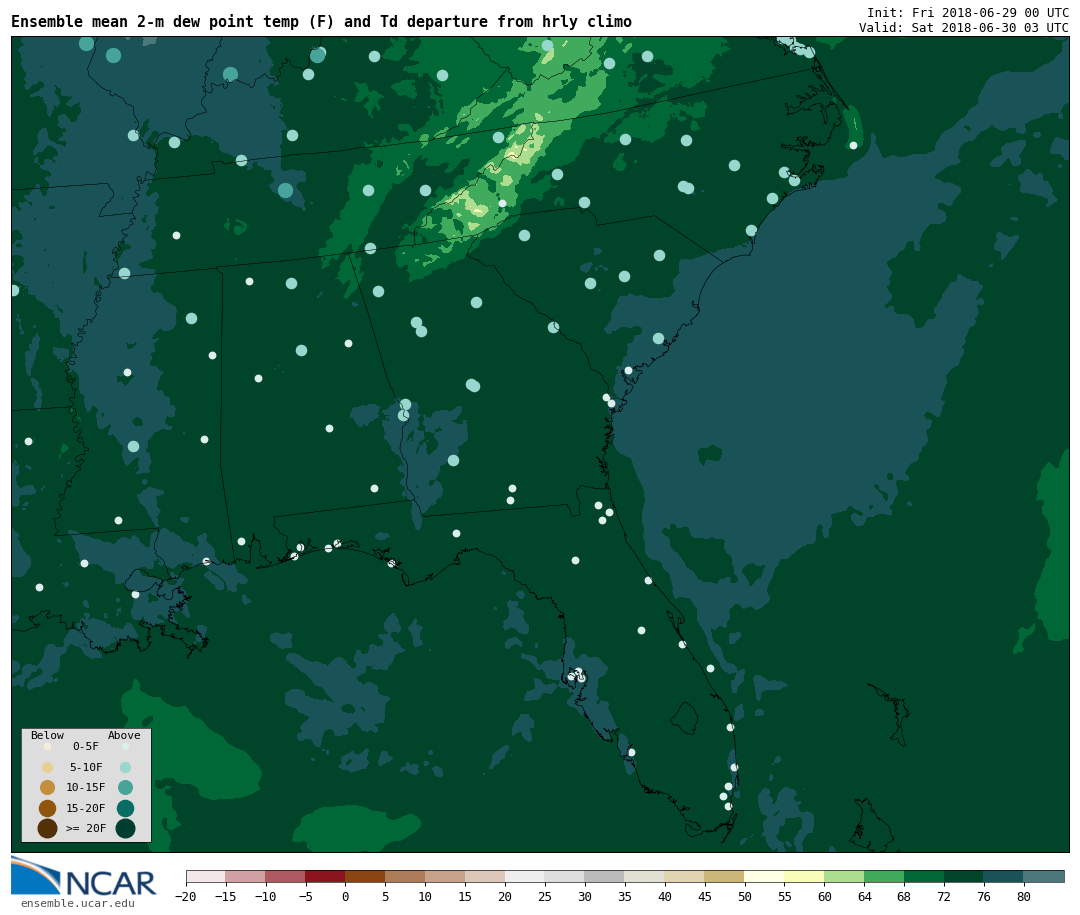The image size is (1080, 915).
Task: Select the -10 to -5 colorbar swatch
Action: 286,876
